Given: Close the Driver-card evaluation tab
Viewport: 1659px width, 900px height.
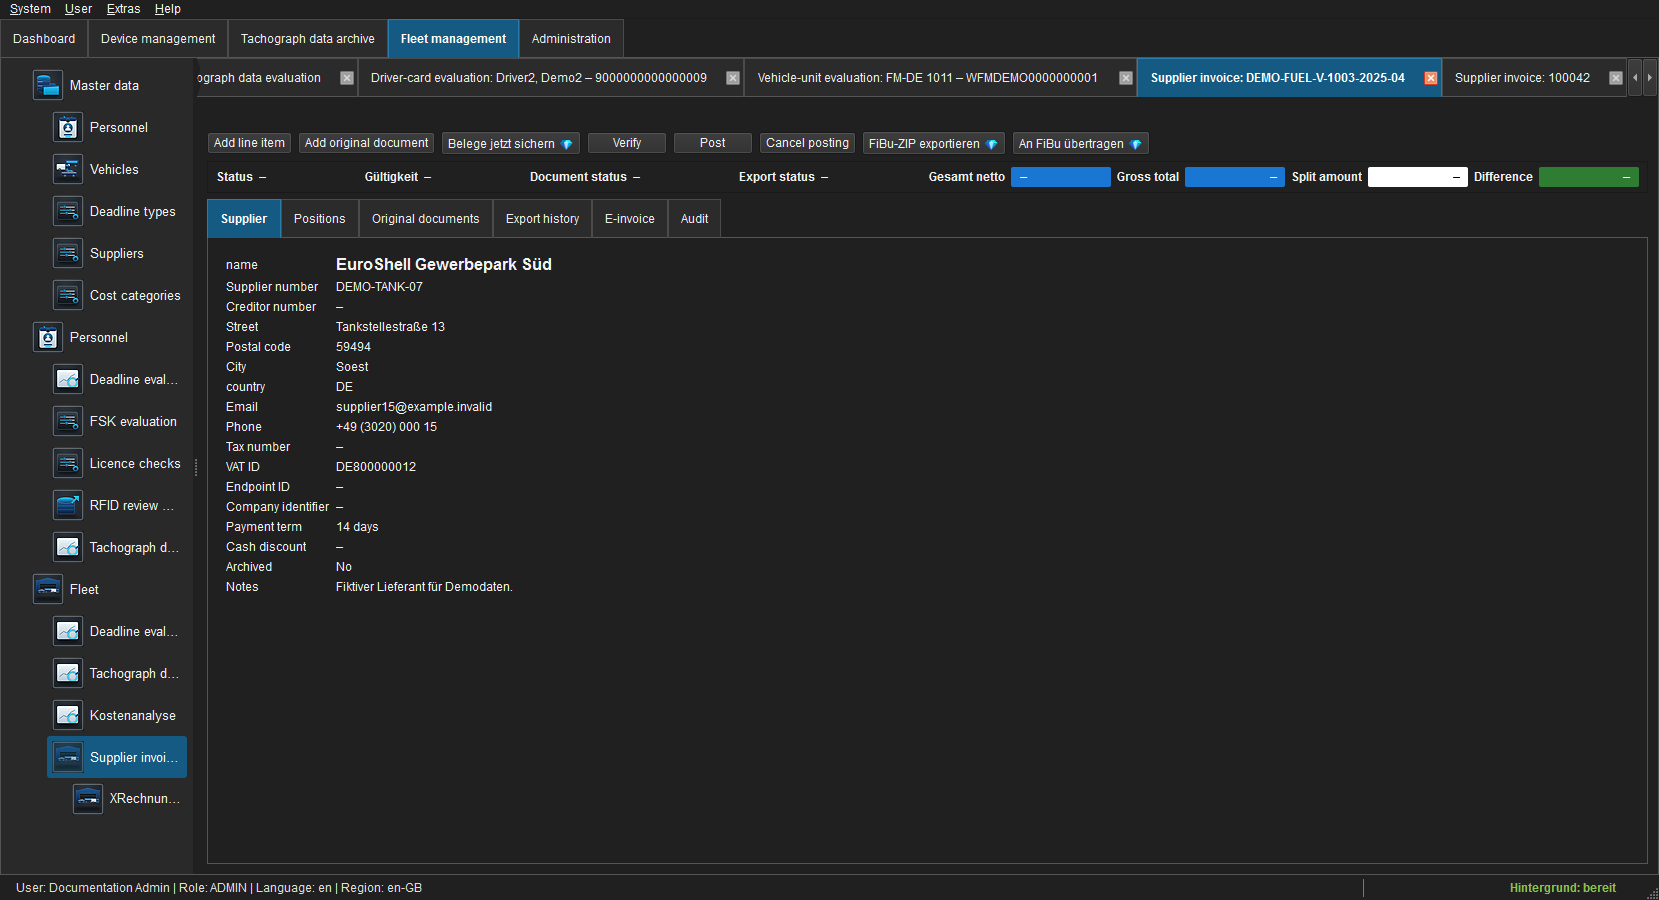Looking at the screenshot, I should pos(733,78).
